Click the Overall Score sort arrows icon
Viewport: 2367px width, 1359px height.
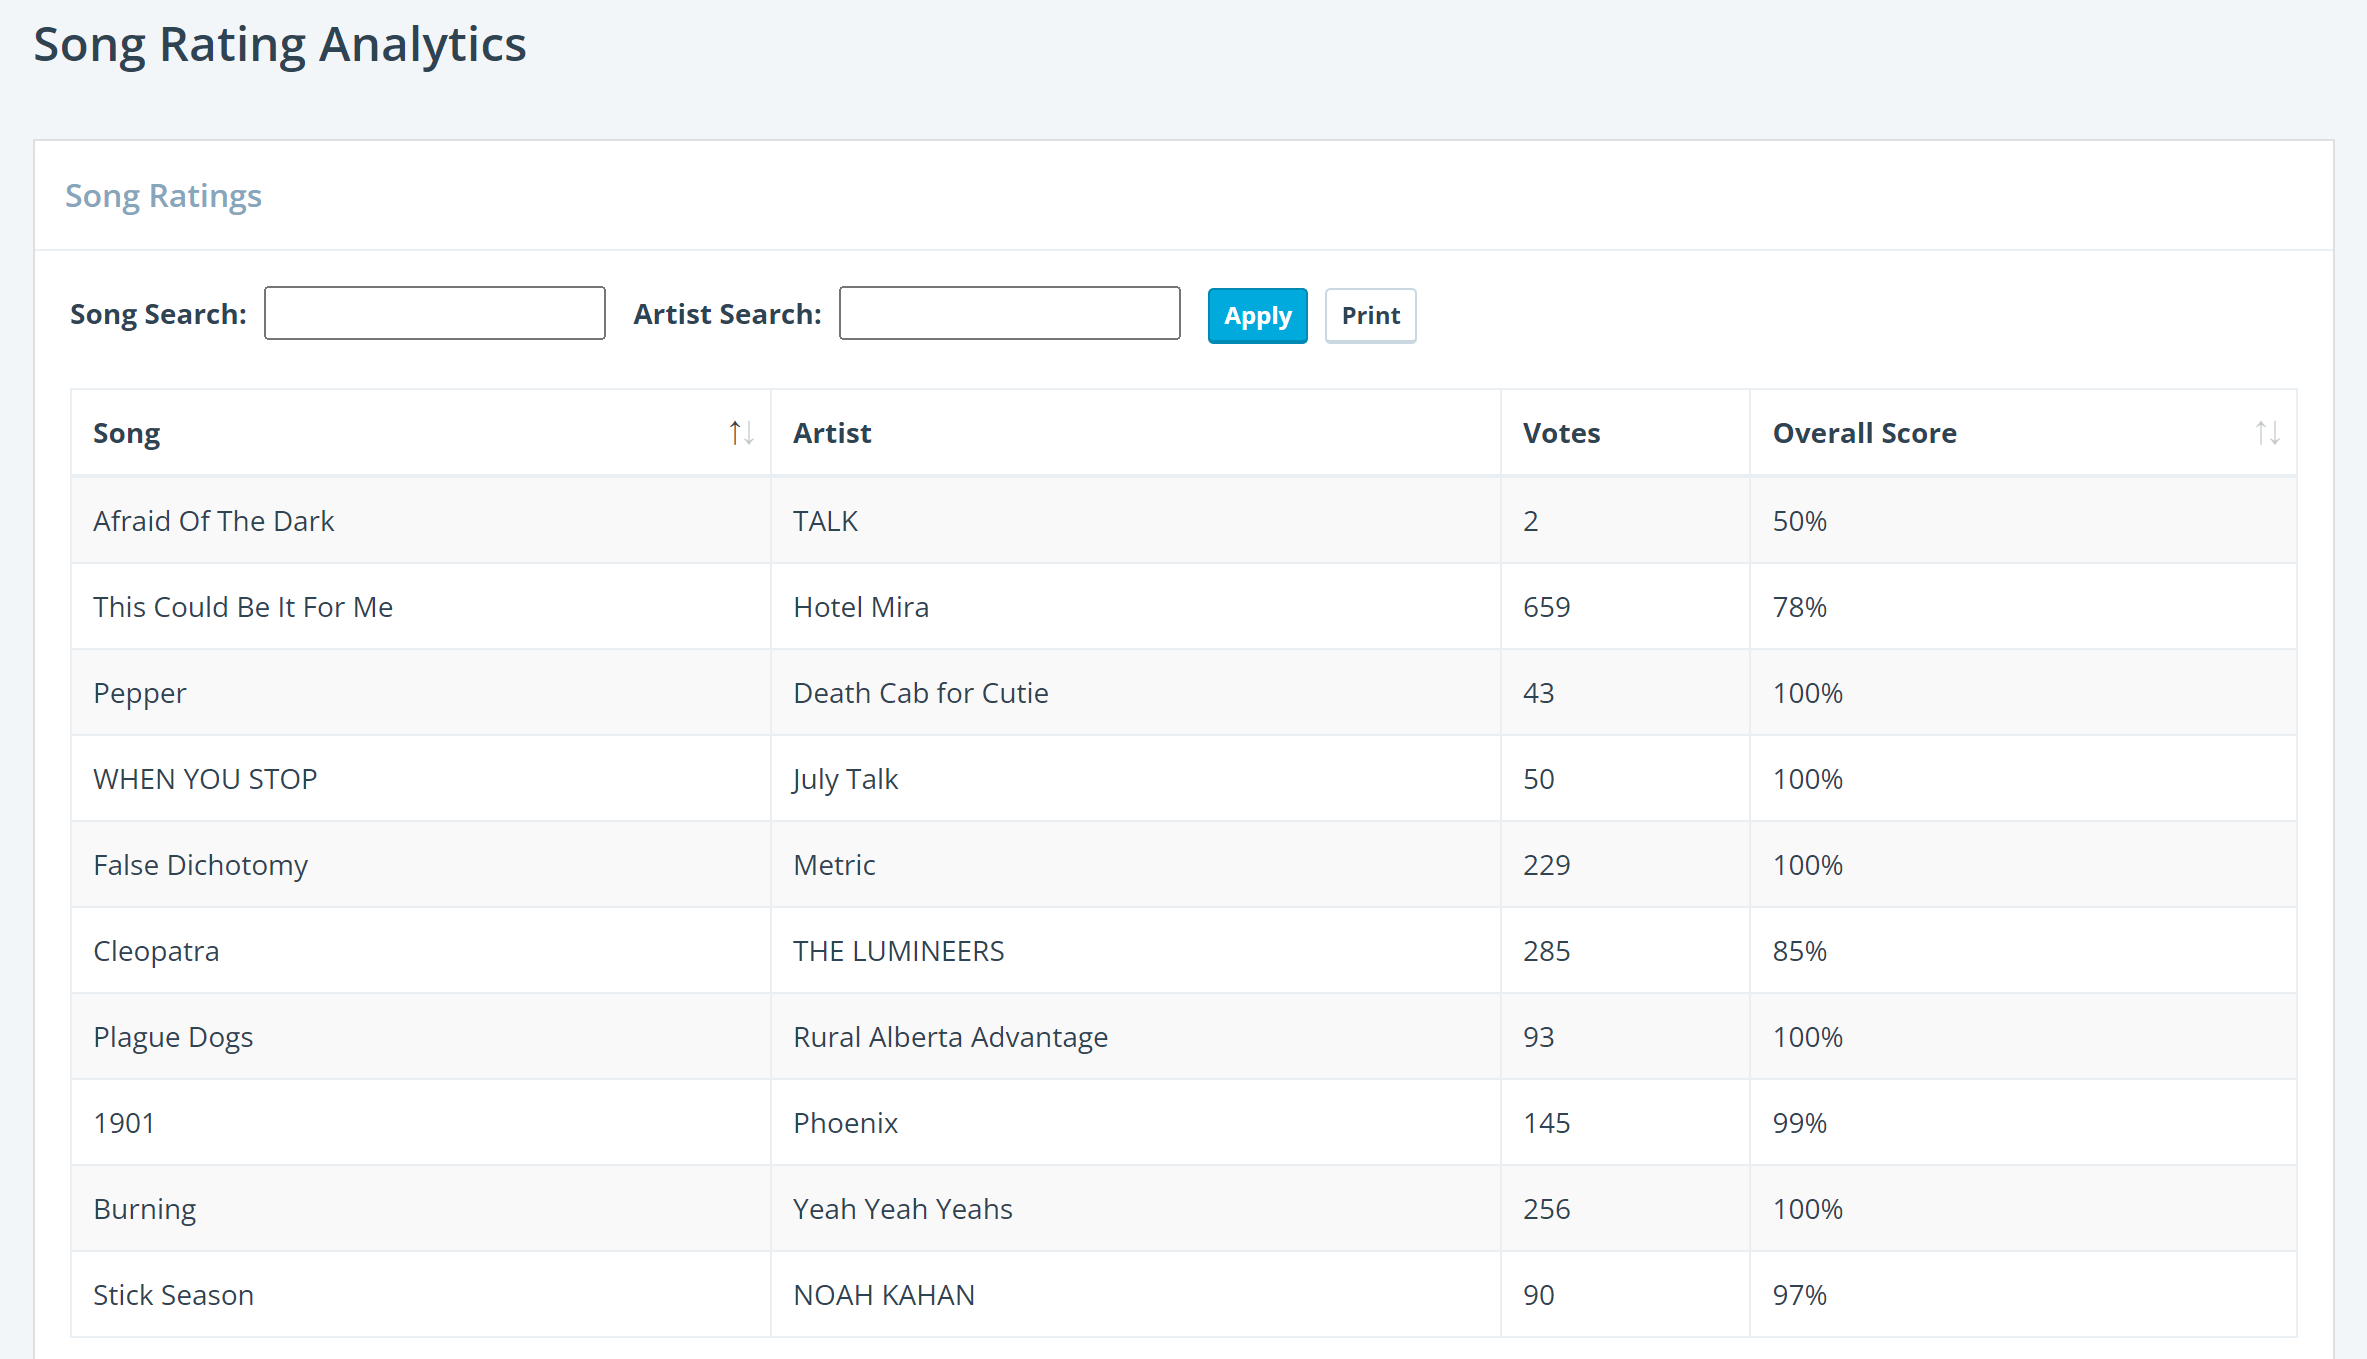(2267, 433)
